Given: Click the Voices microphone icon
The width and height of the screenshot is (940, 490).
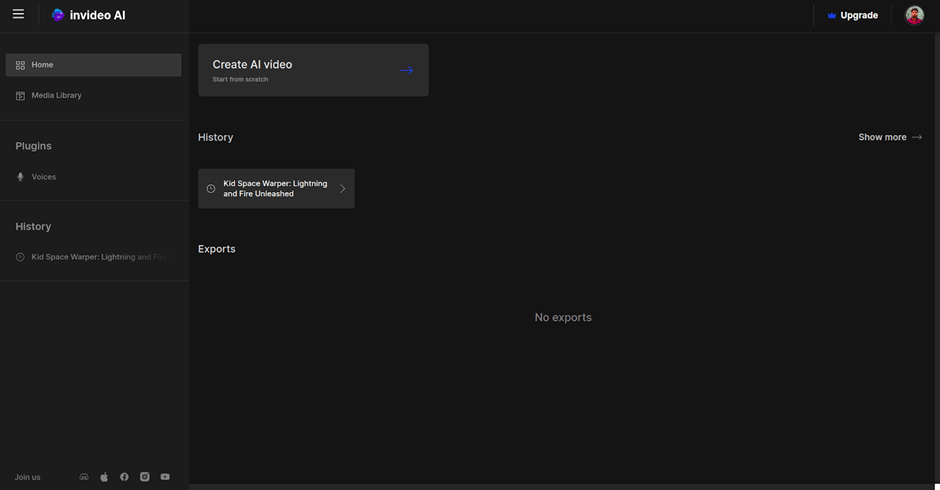Looking at the screenshot, I should tap(20, 177).
